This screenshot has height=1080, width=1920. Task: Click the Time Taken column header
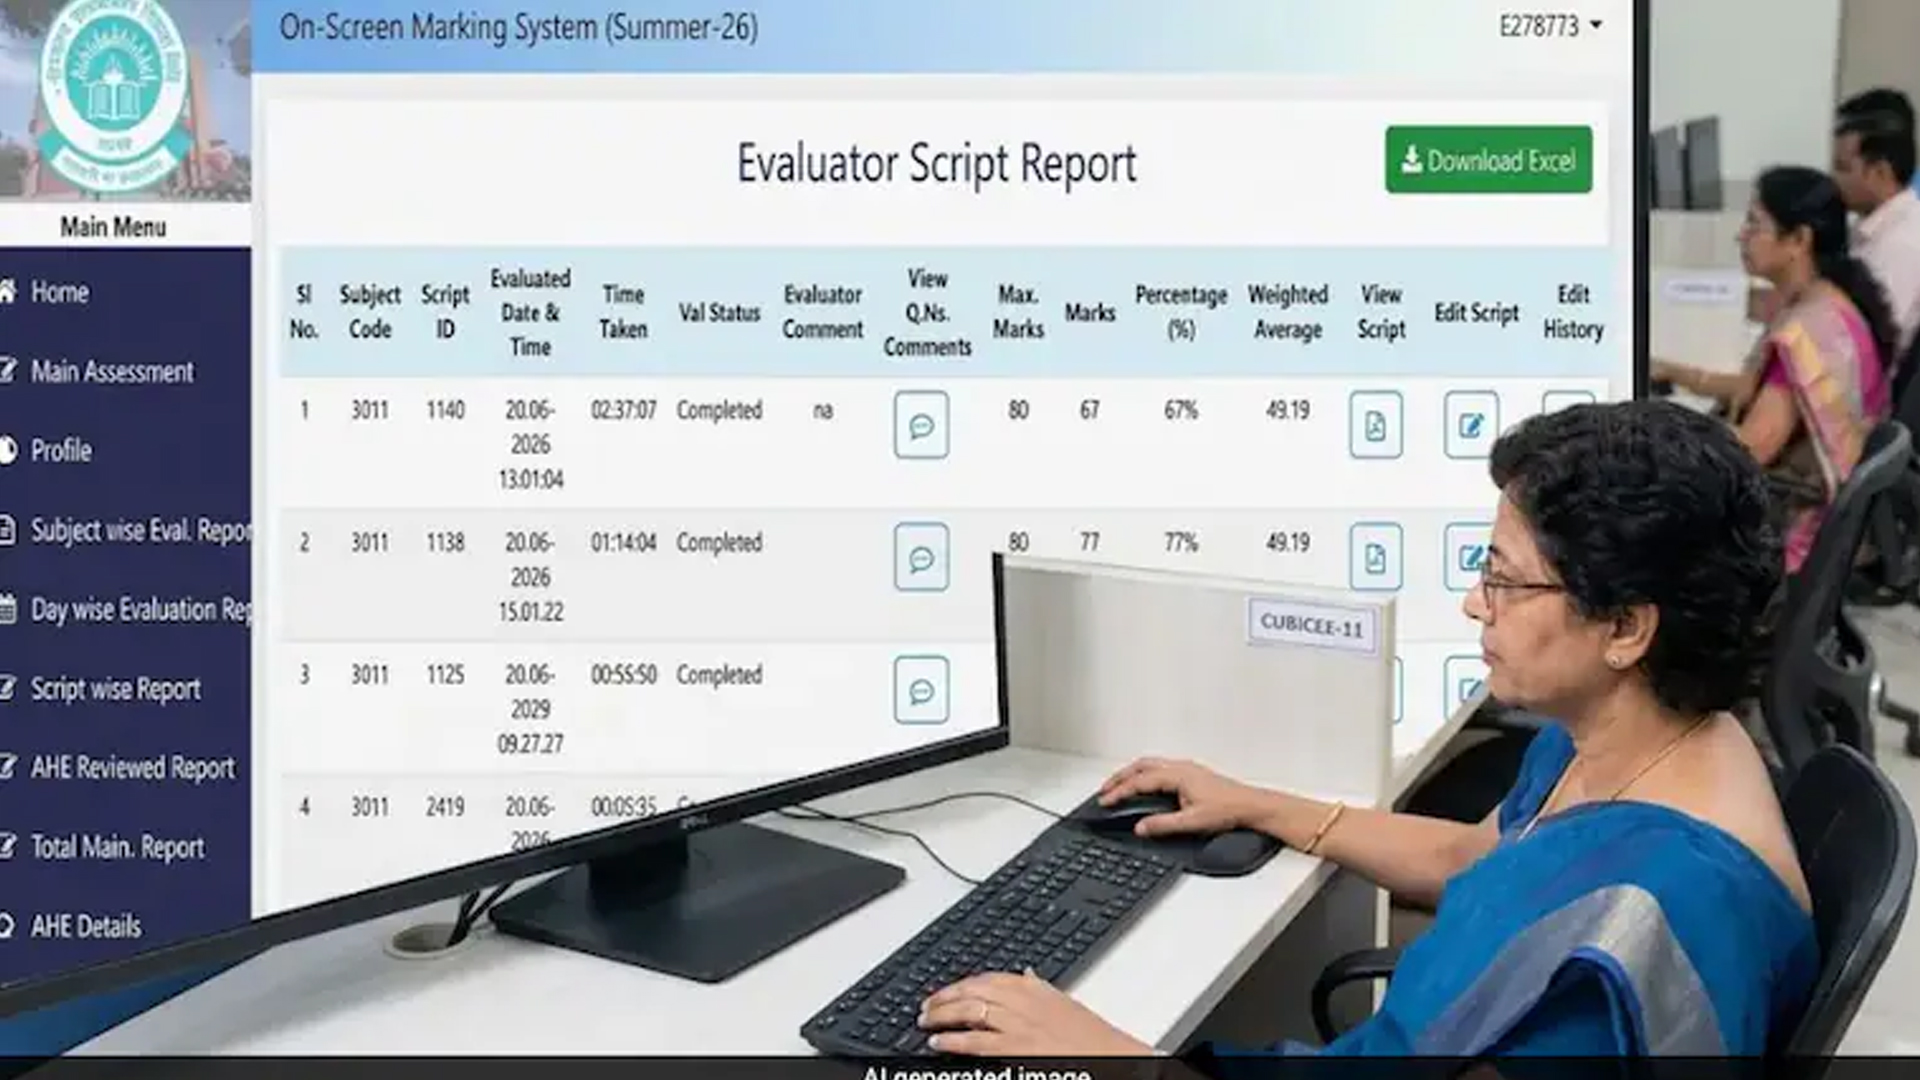click(x=623, y=312)
